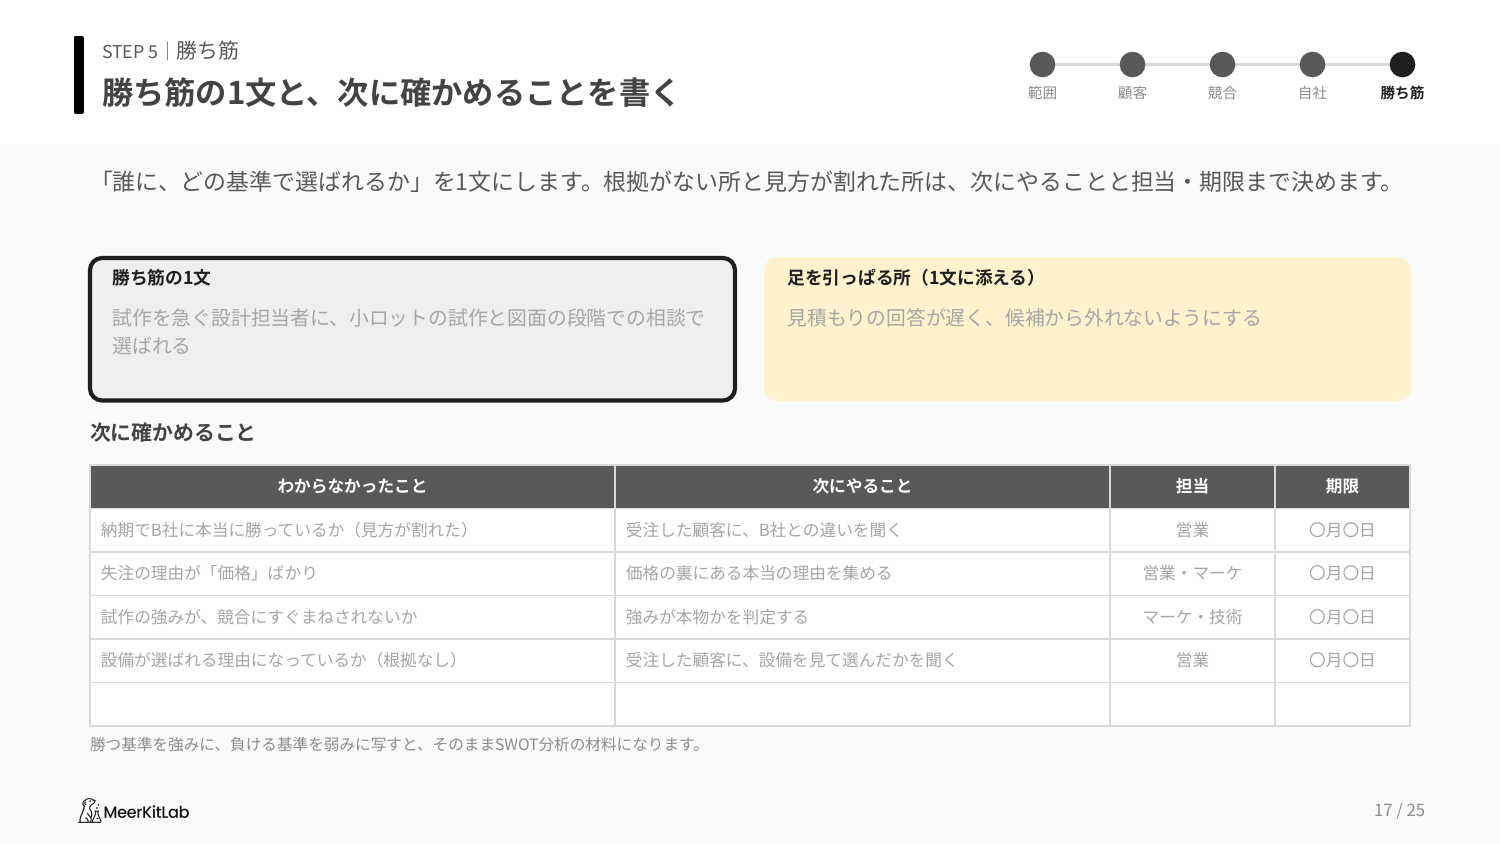This screenshot has height=844, width=1500.
Task: Select the 勝ち筋 step dot
Action: [1402, 64]
